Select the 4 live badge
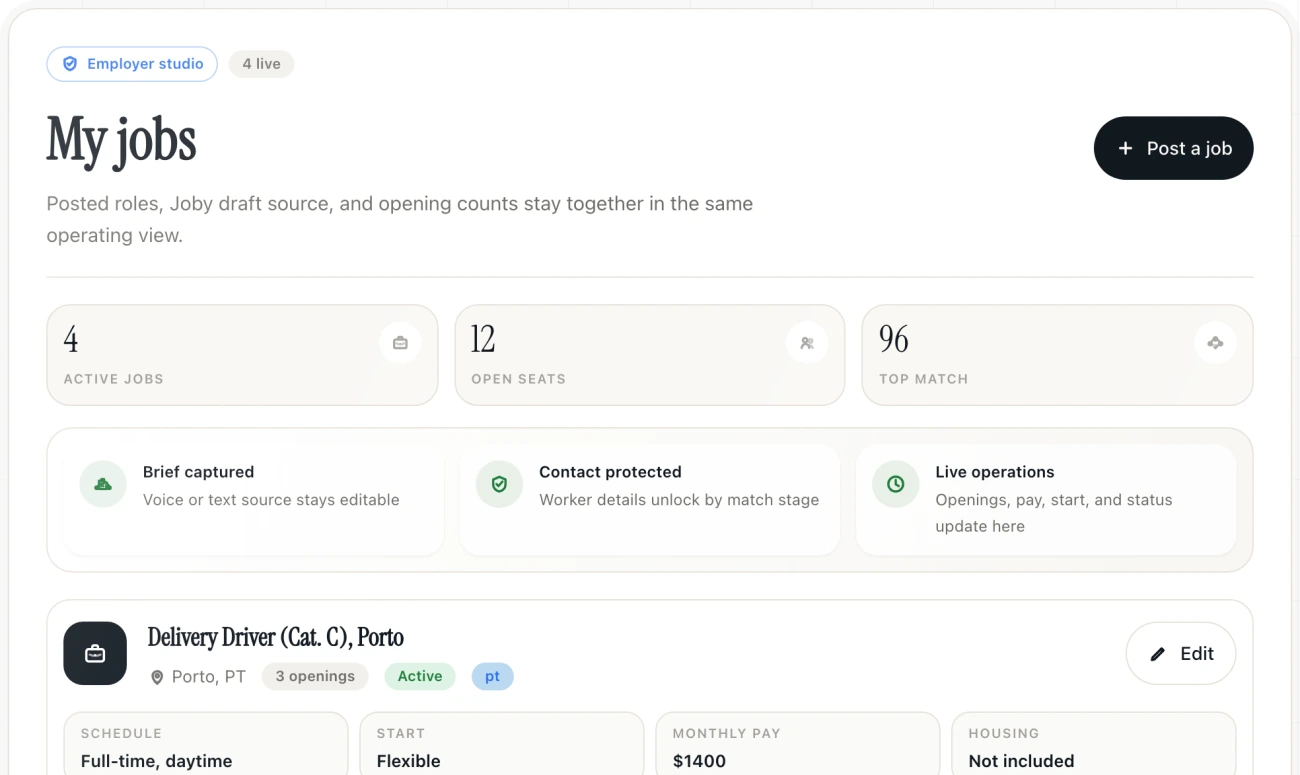The width and height of the screenshot is (1300, 775). click(261, 64)
